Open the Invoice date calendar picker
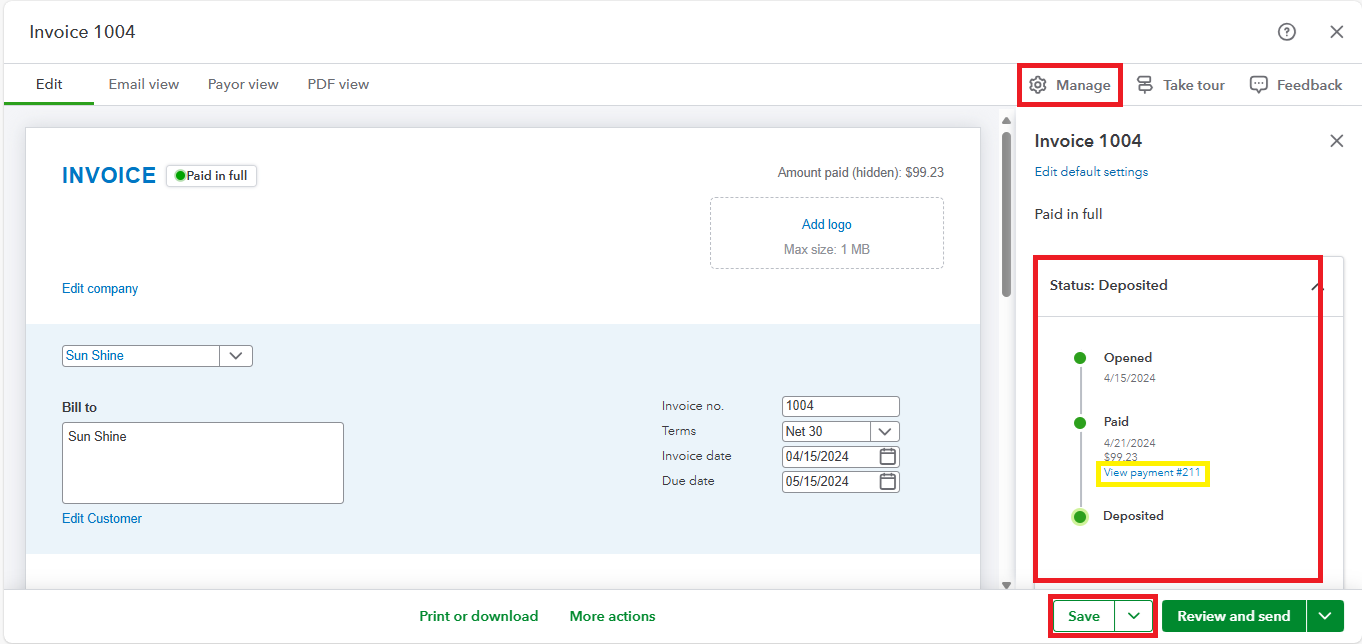 pos(887,456)
